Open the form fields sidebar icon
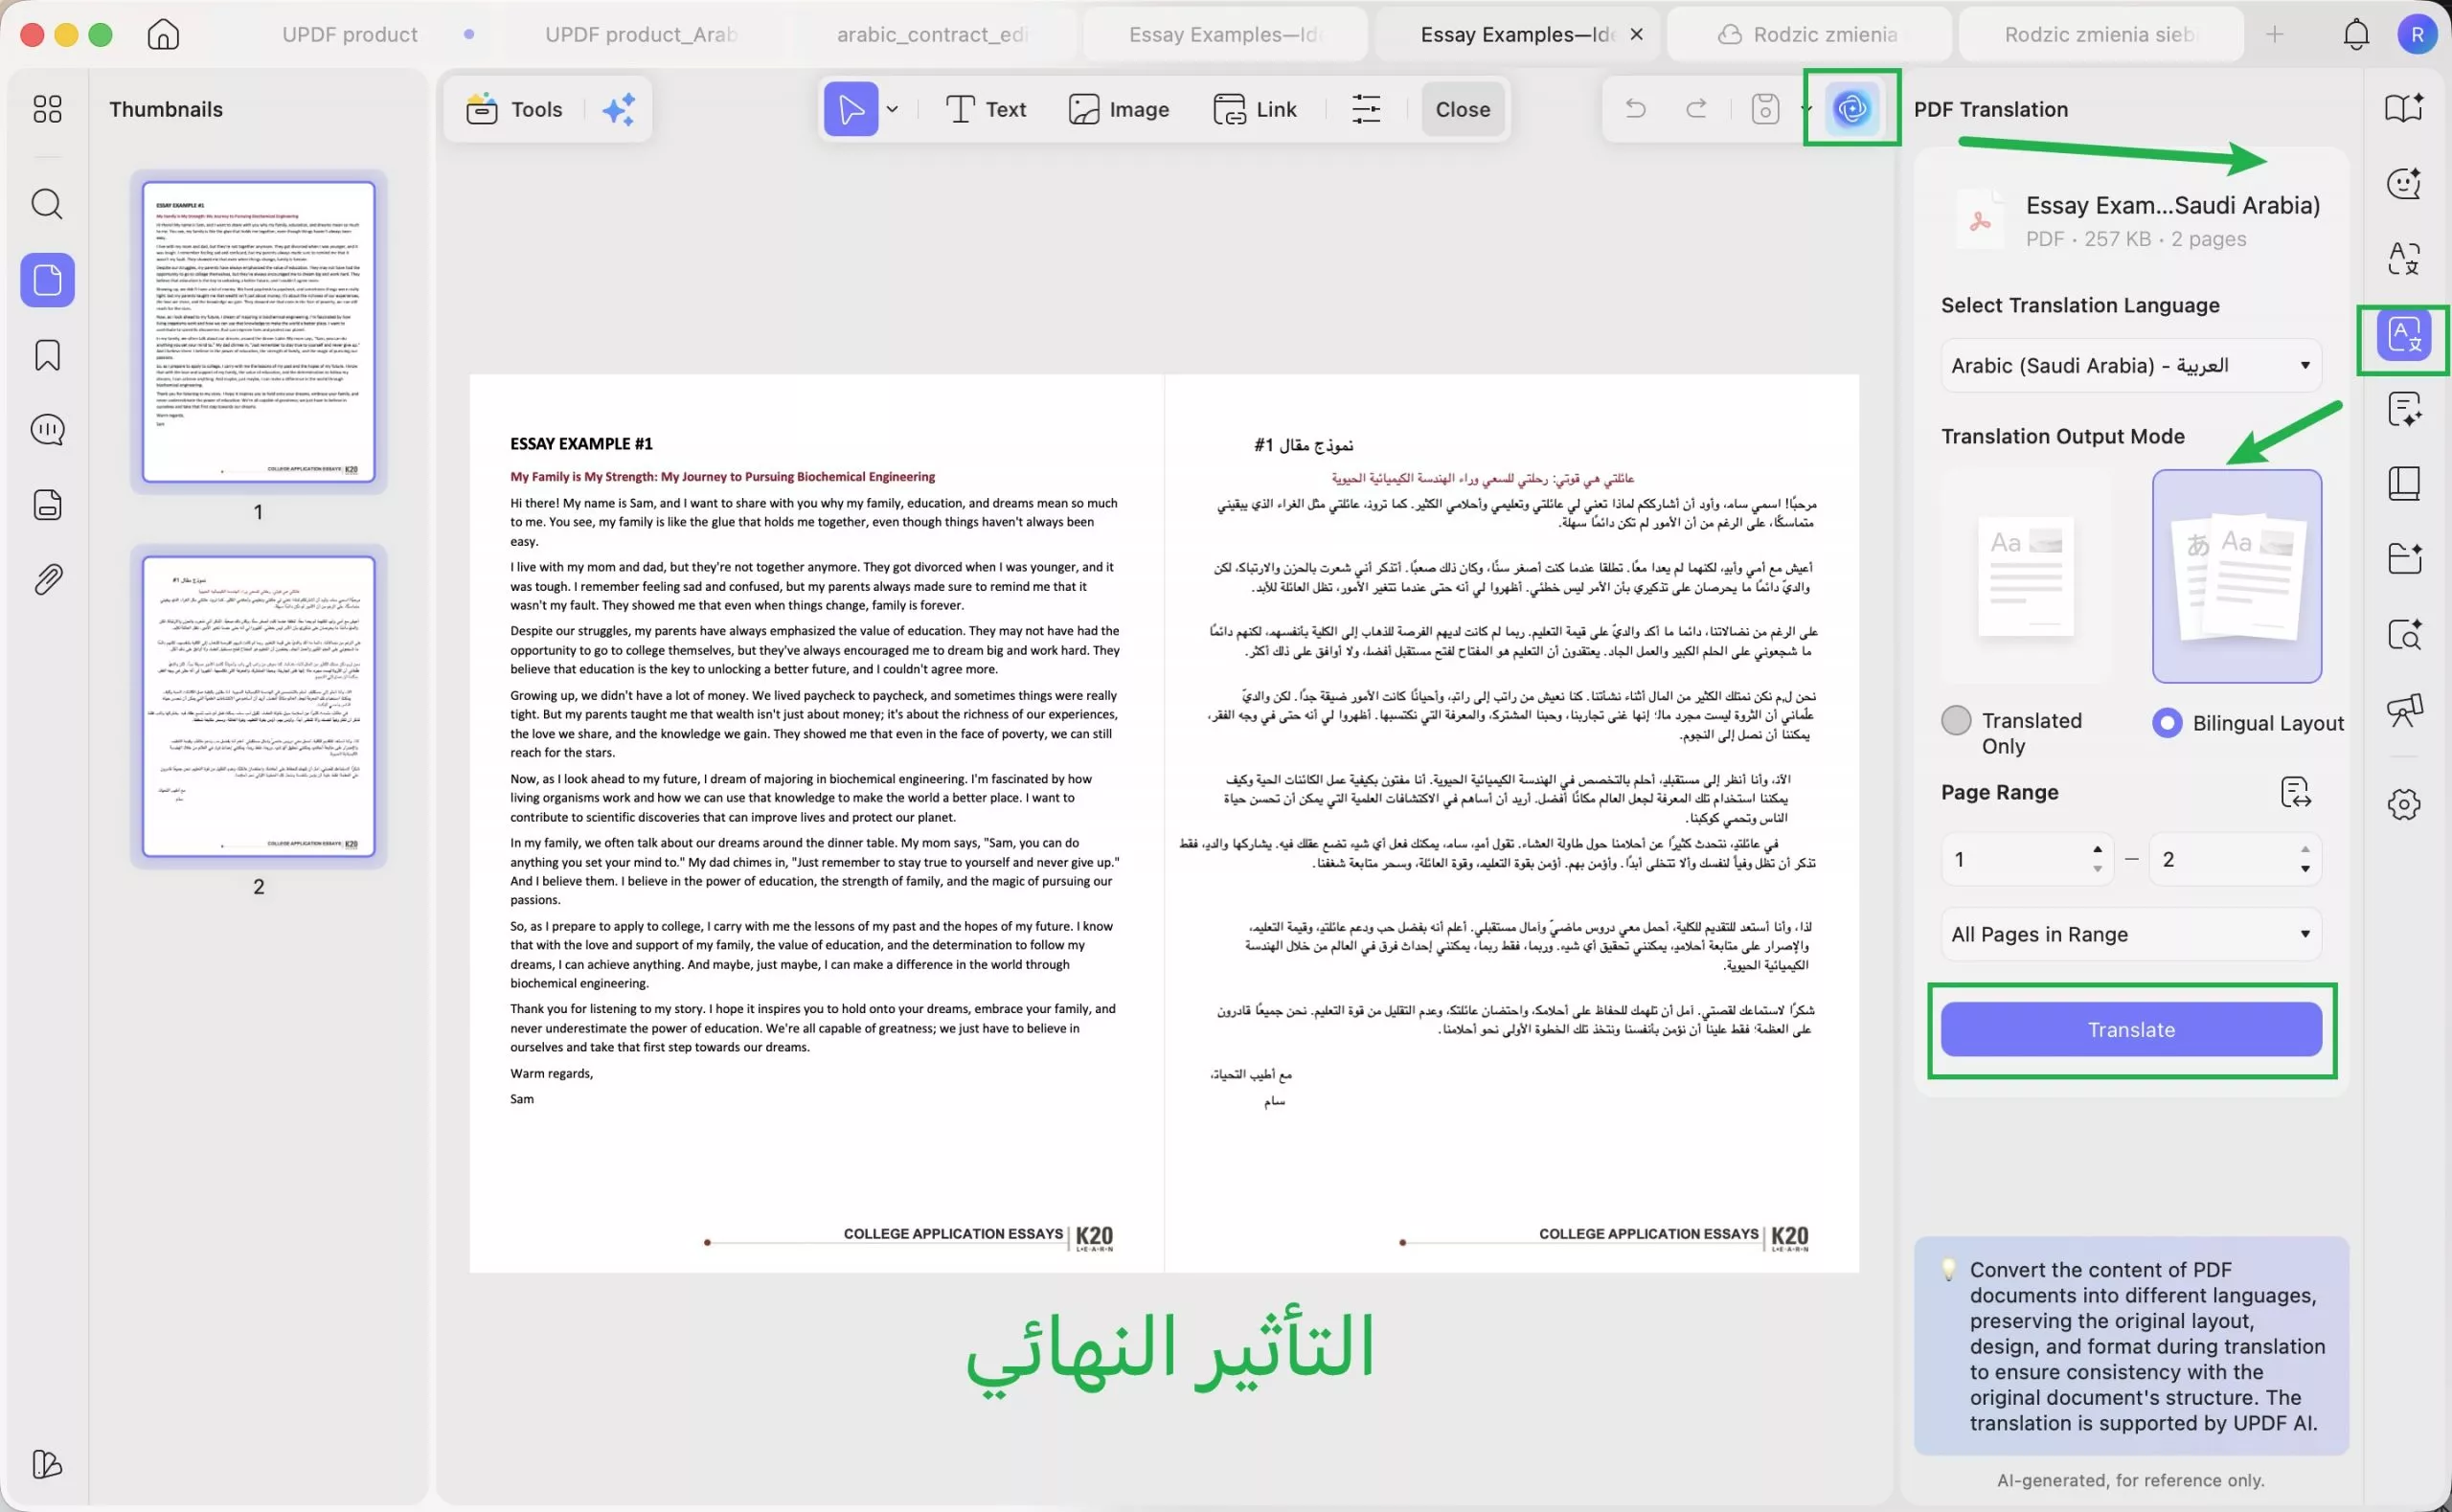The height and width of the screenshot is (1512, 2452). point(47,505)
